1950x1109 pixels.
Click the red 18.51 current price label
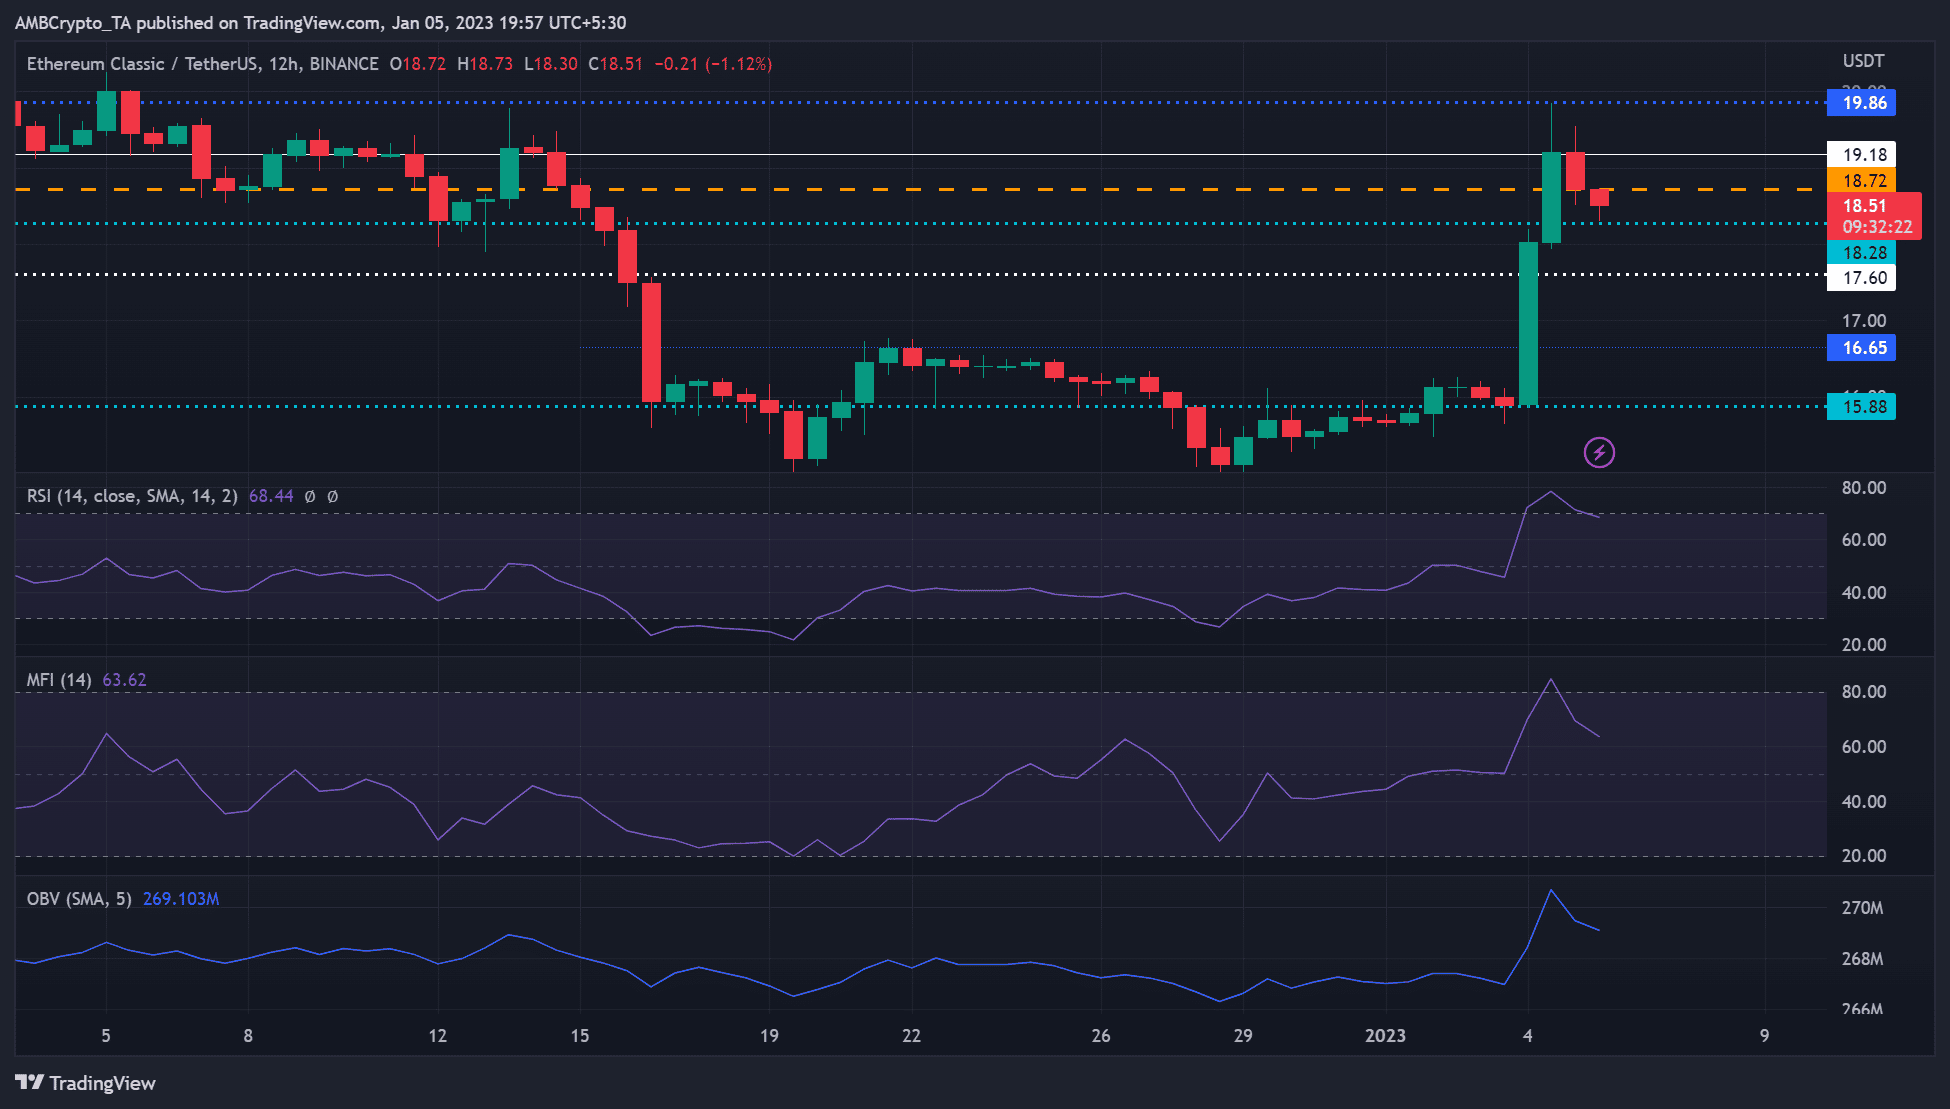[x=1865, y=205]
